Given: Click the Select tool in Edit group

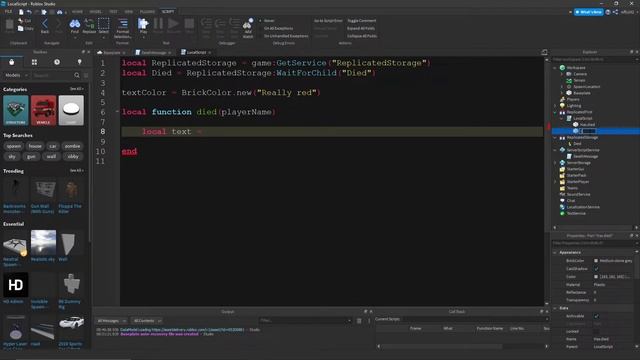Looking at the screenshot, I should coord(104,25).
